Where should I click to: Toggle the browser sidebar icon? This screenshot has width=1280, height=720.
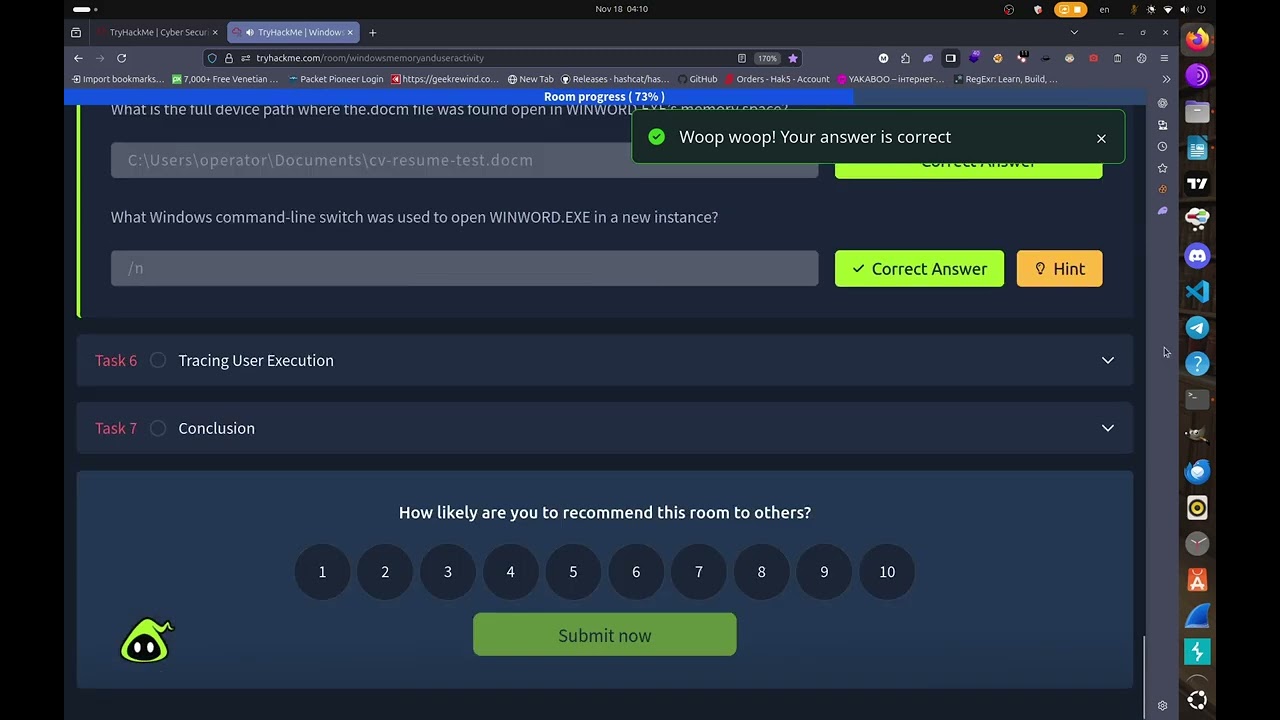pos(950,58)
